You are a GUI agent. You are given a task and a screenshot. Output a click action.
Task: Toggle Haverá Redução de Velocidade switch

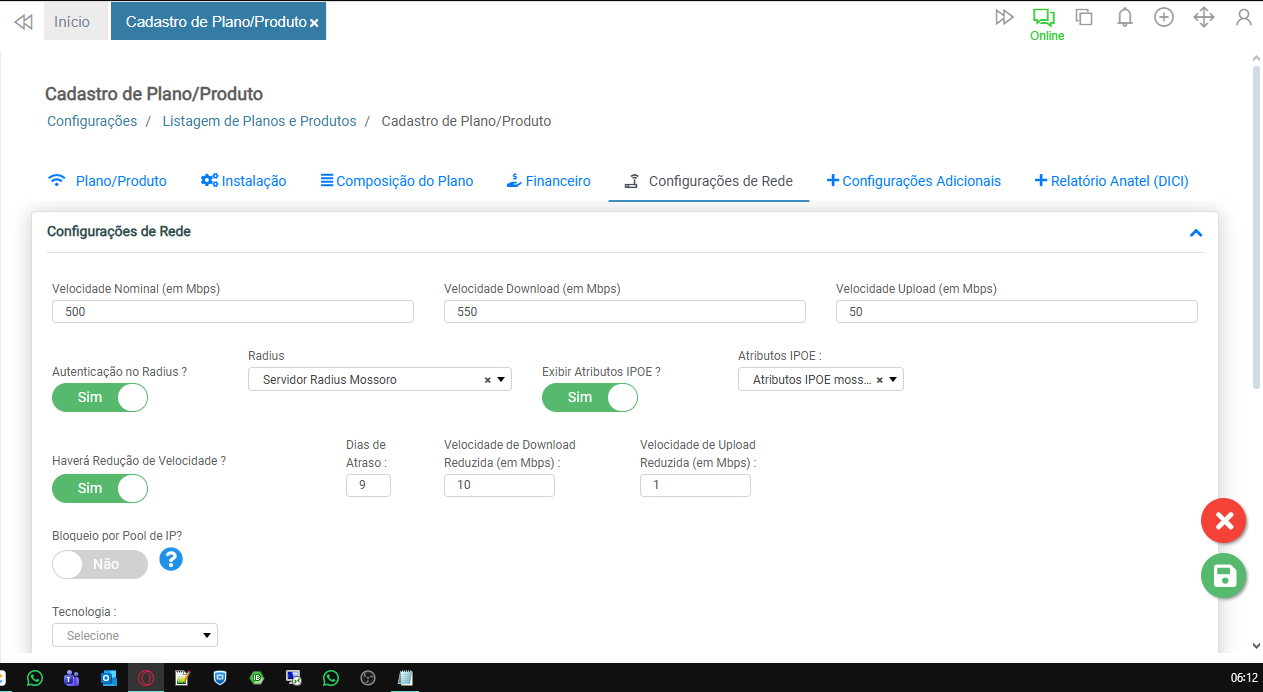[x=100, y=488]
